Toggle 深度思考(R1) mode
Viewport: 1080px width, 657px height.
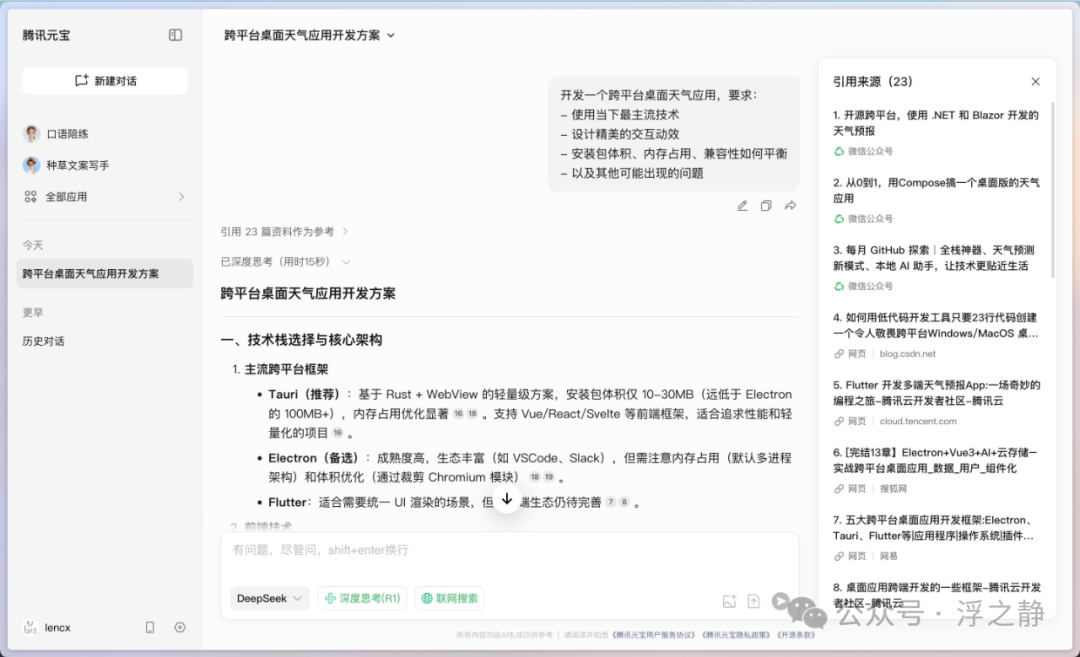[x=362, y=598]
